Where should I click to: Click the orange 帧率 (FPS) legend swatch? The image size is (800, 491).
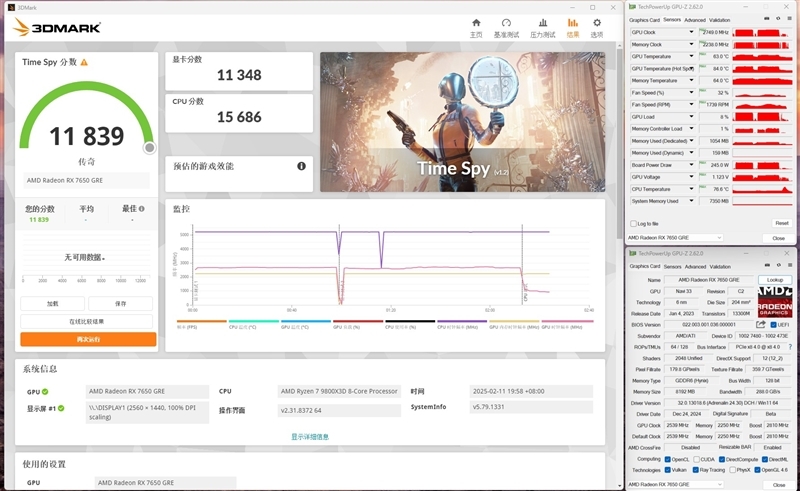click(x=202, y=321)
